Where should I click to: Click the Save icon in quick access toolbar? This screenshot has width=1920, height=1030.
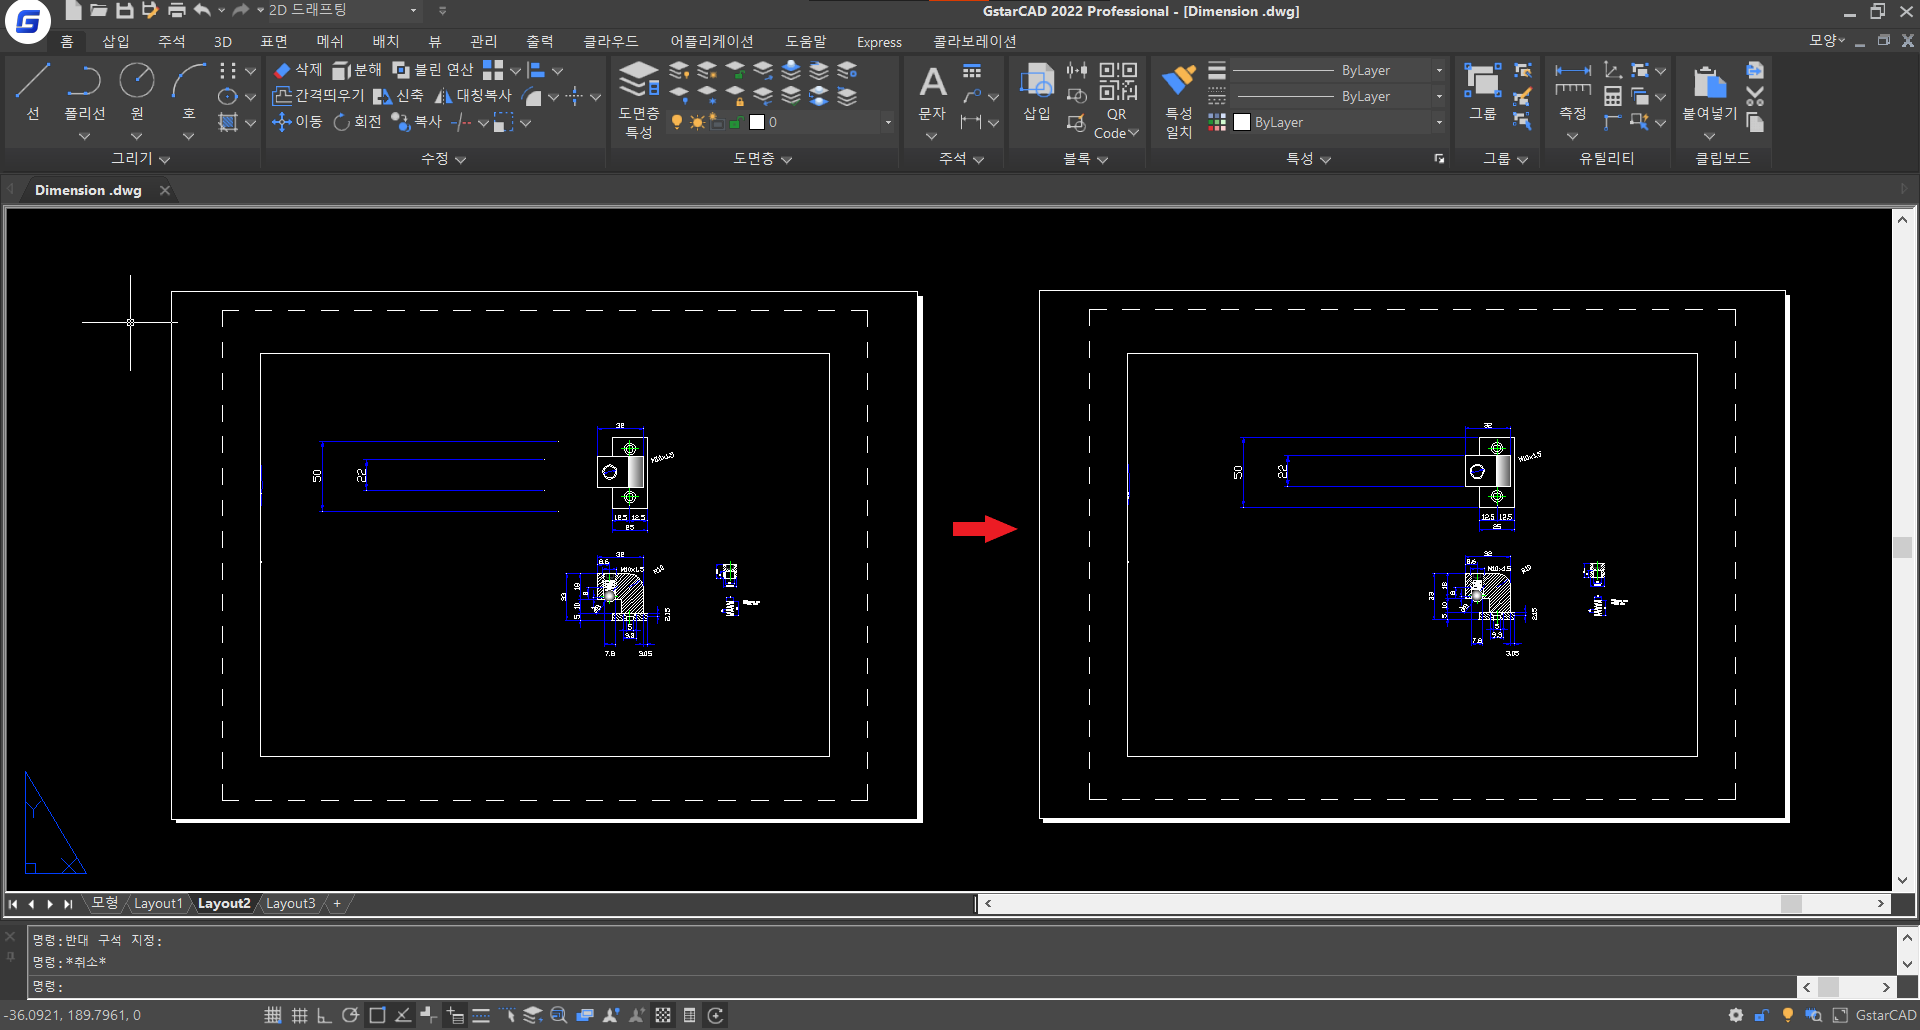(125, 10)
